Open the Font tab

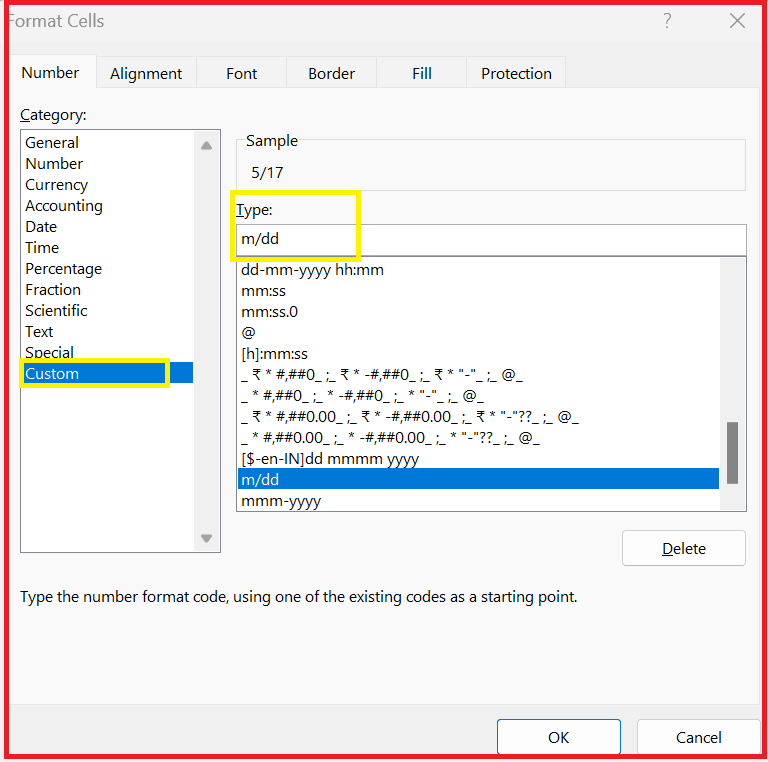pyautogui.click(x=241, y=73)
